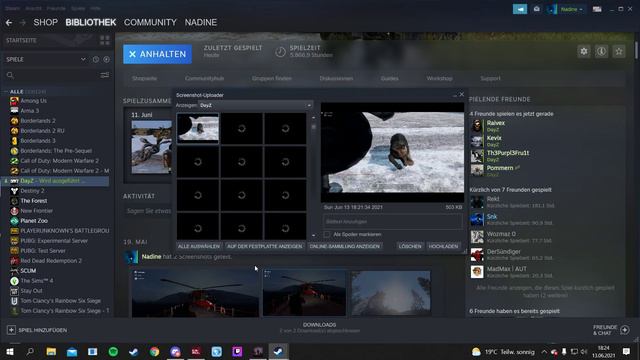
Task: Open Google Chrome from the taskbar
Action: (154, 351)
